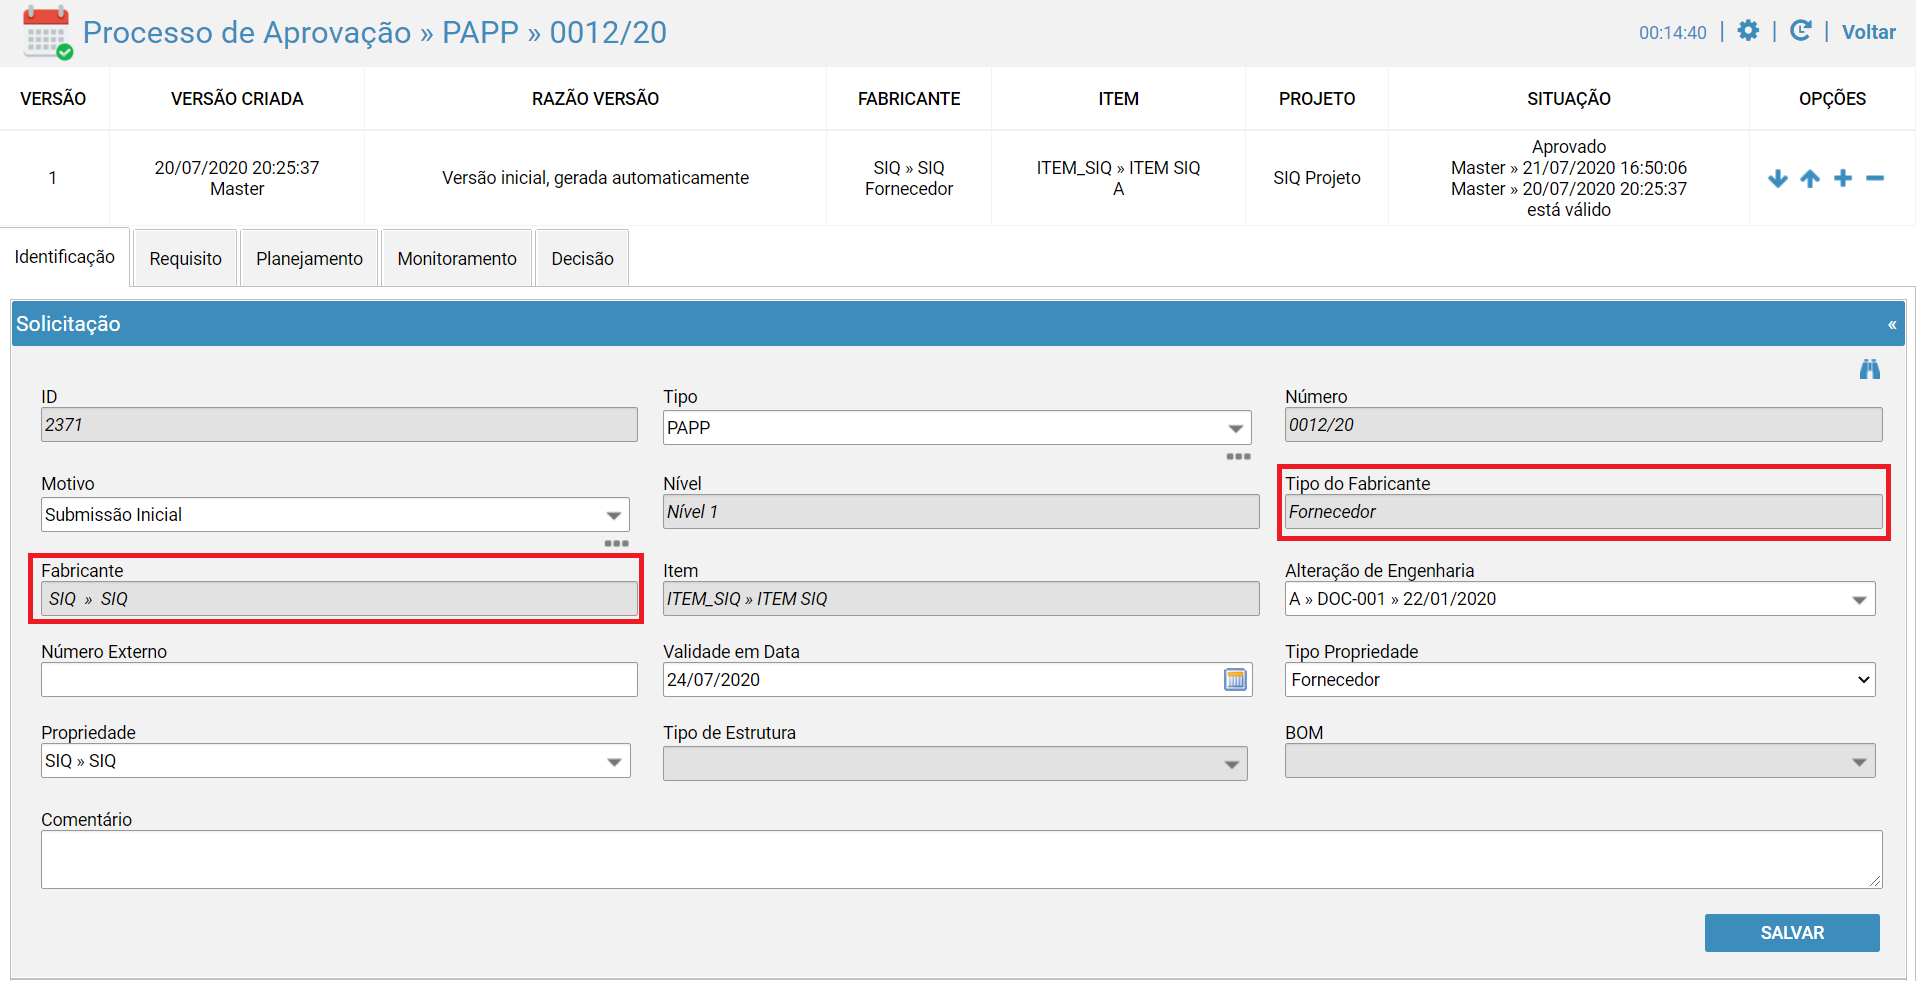Click the RAZÃO VERSÃO column header

point(595,99)
